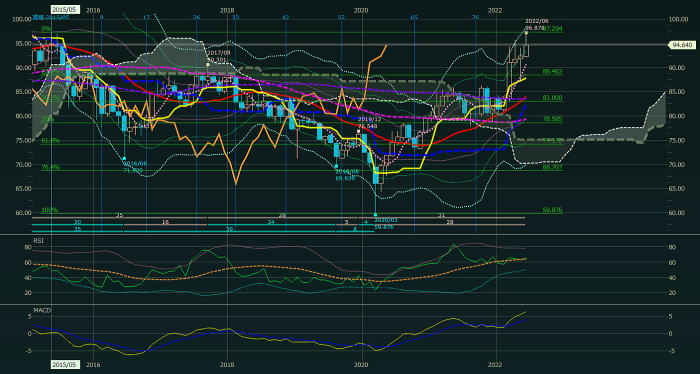Click the RSI panel title
Viewport: 700px width, 374px height.
38,241
